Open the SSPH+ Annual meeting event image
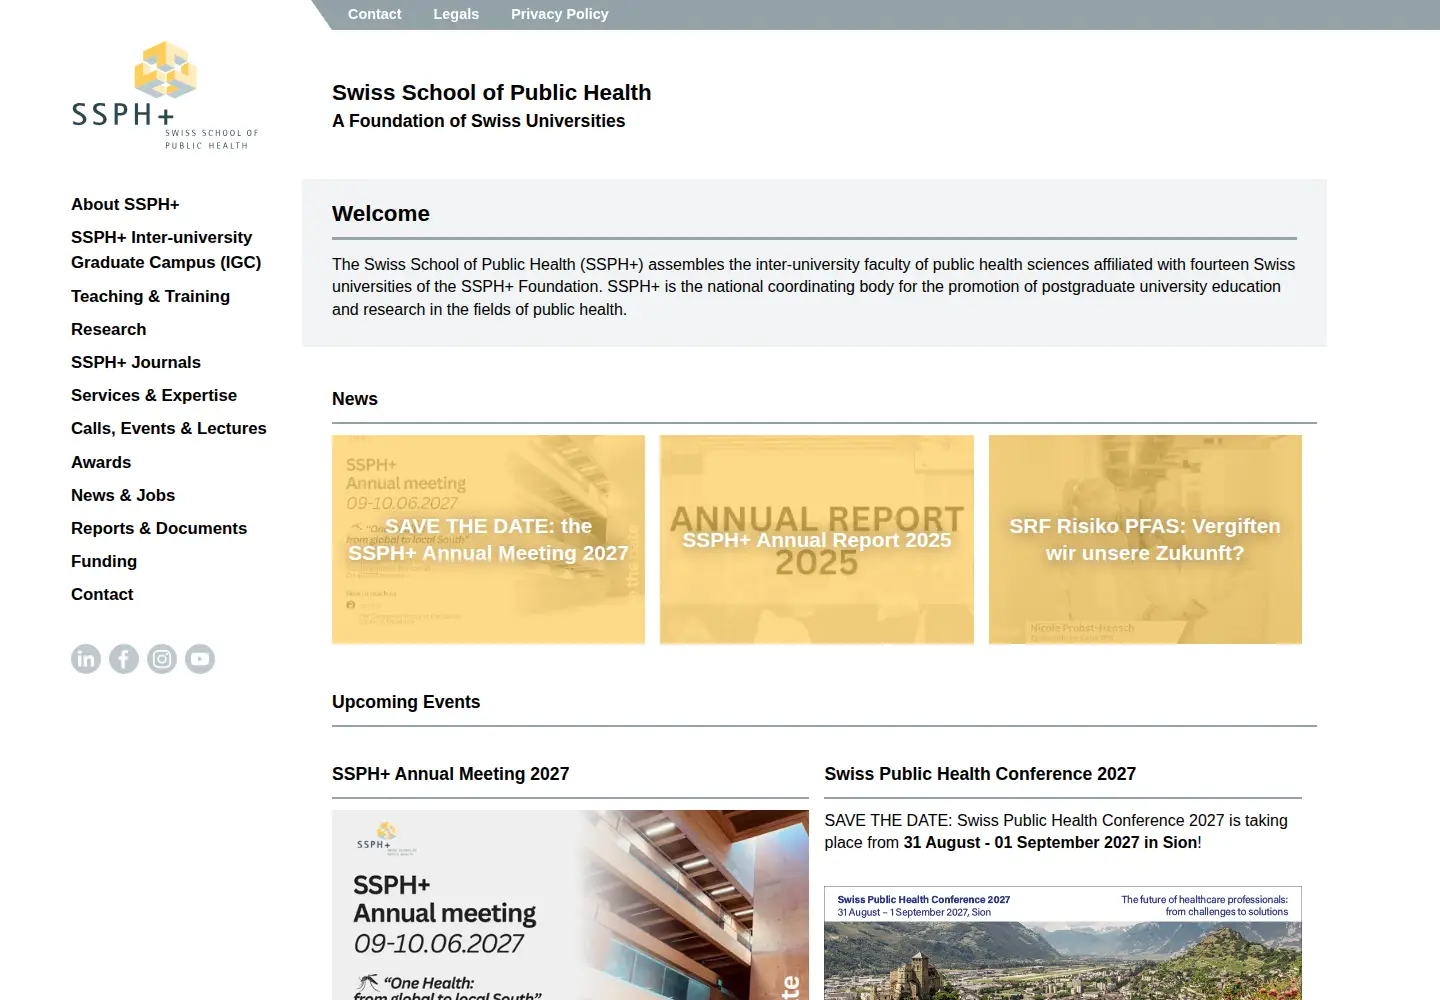1440x1000 pixels. 570,905
